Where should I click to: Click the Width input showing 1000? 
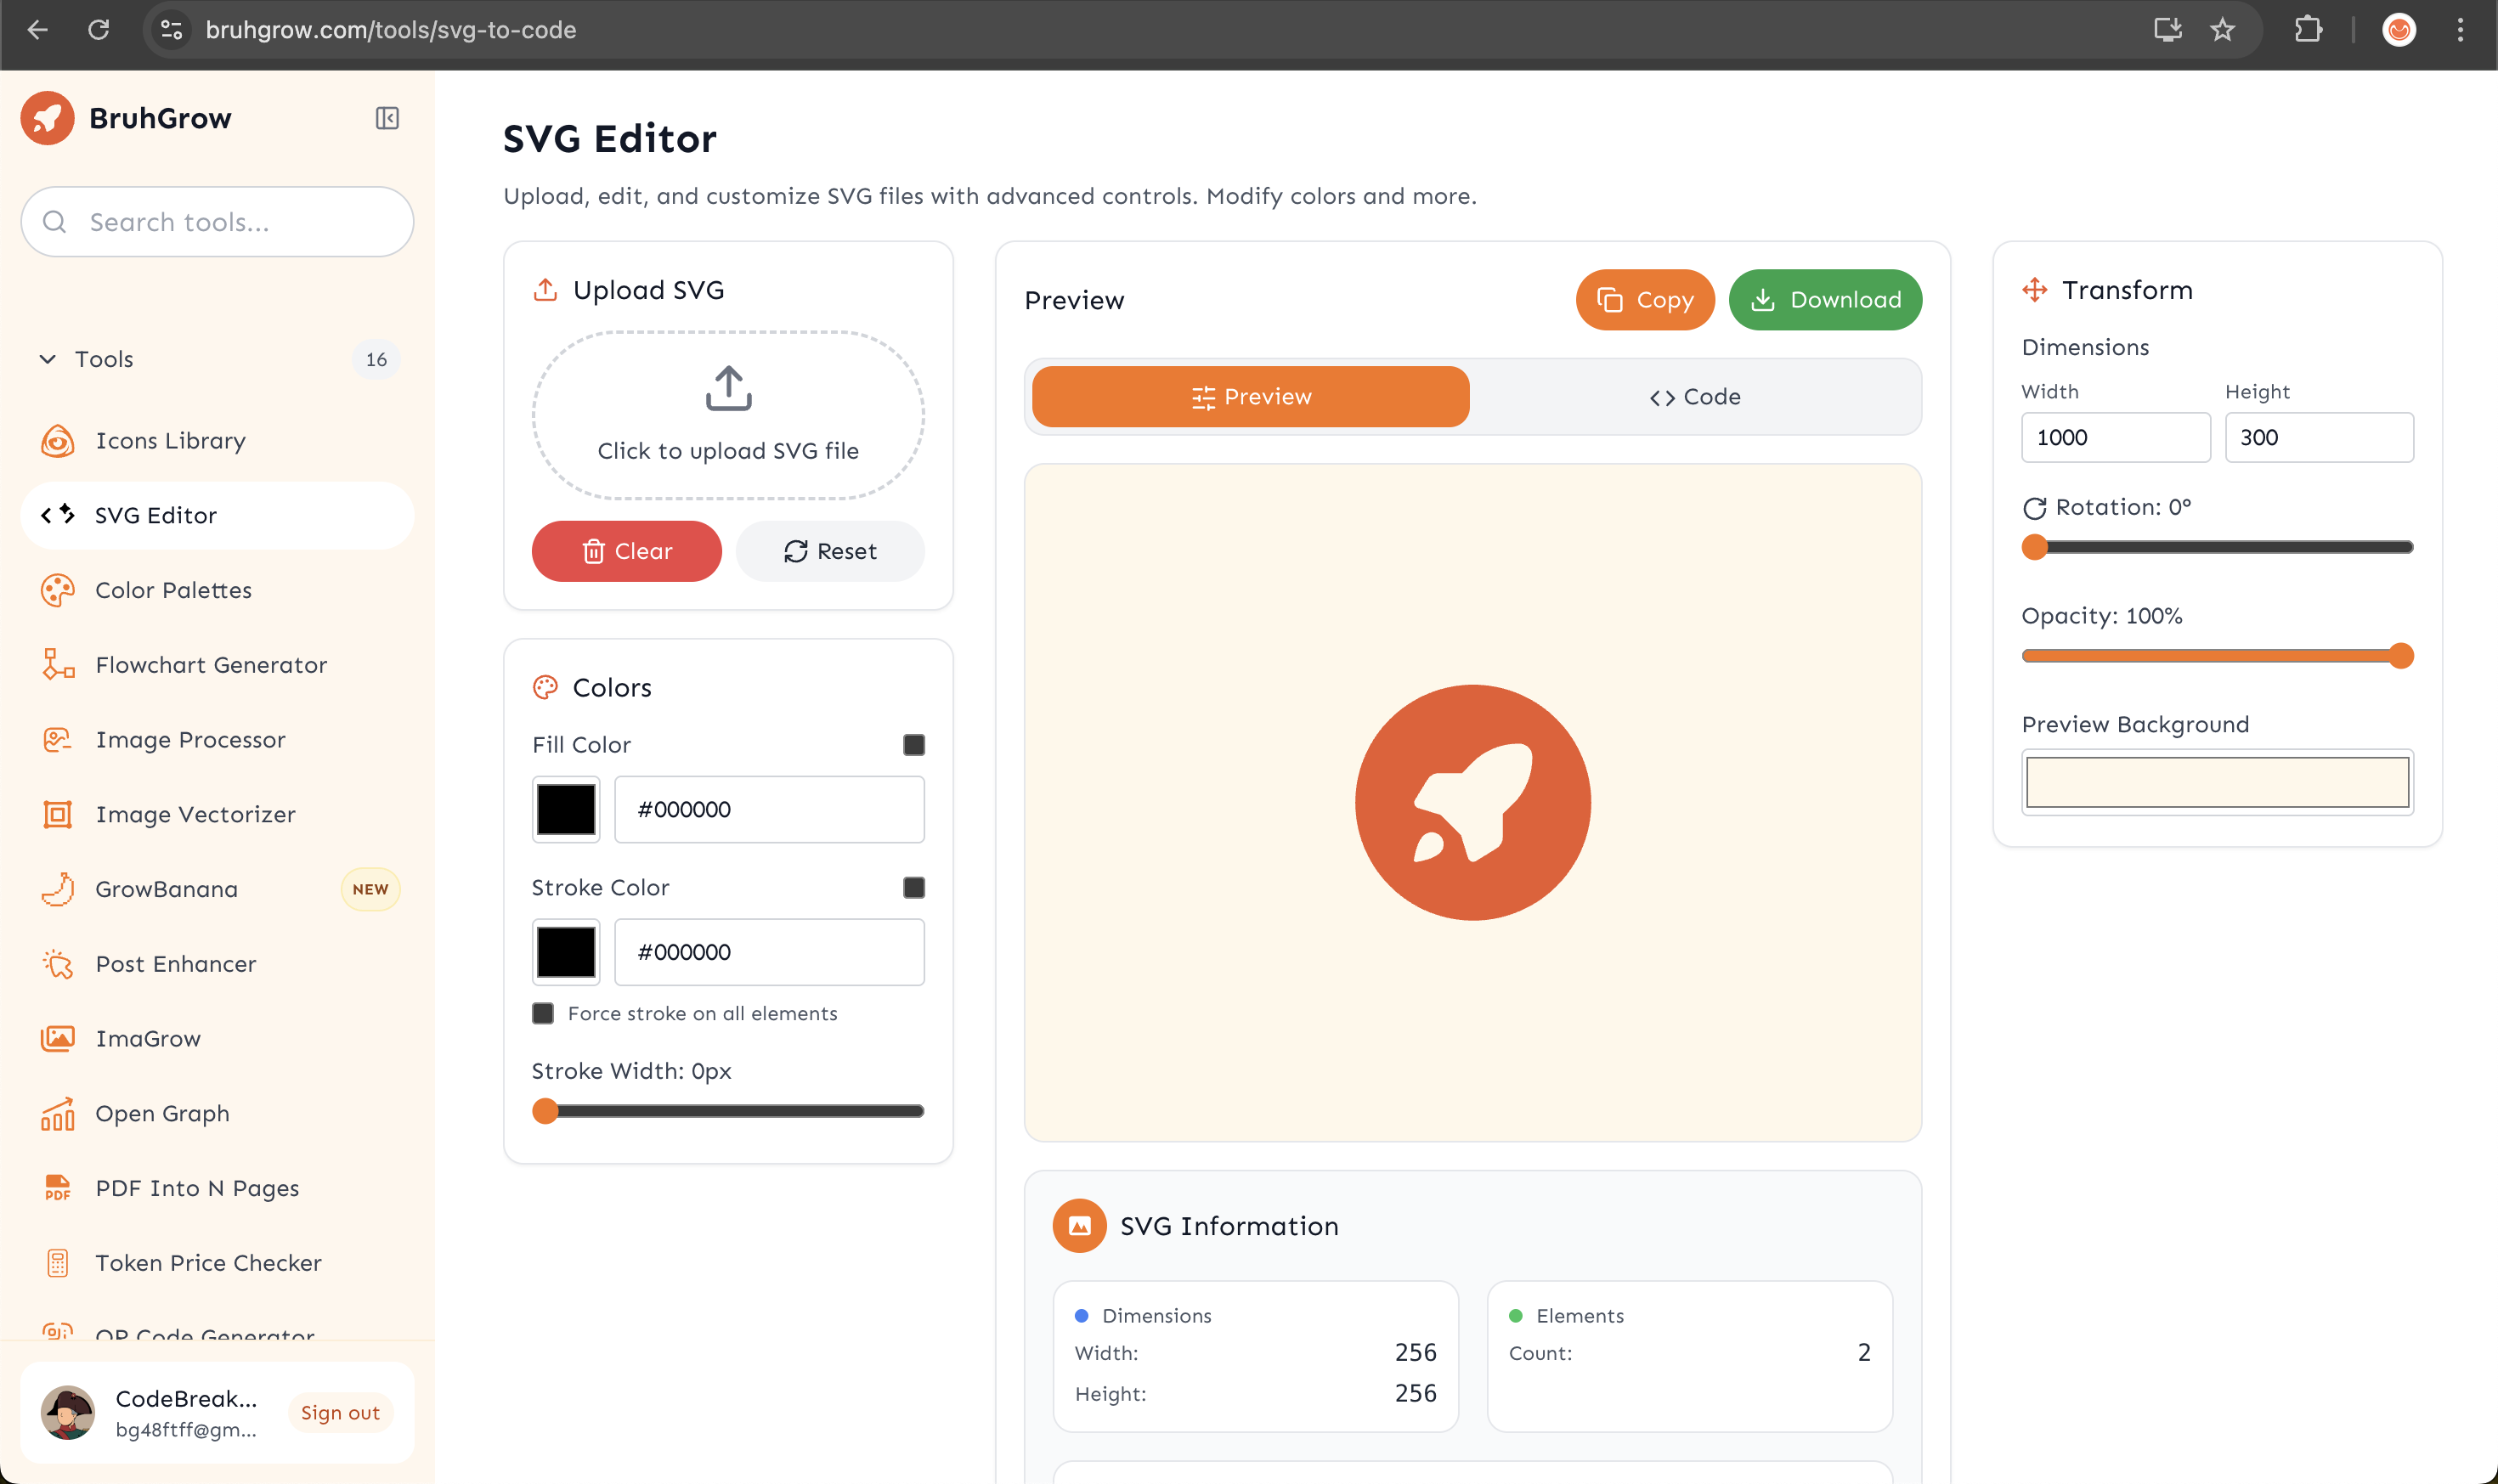click(x=2116, y=437)
